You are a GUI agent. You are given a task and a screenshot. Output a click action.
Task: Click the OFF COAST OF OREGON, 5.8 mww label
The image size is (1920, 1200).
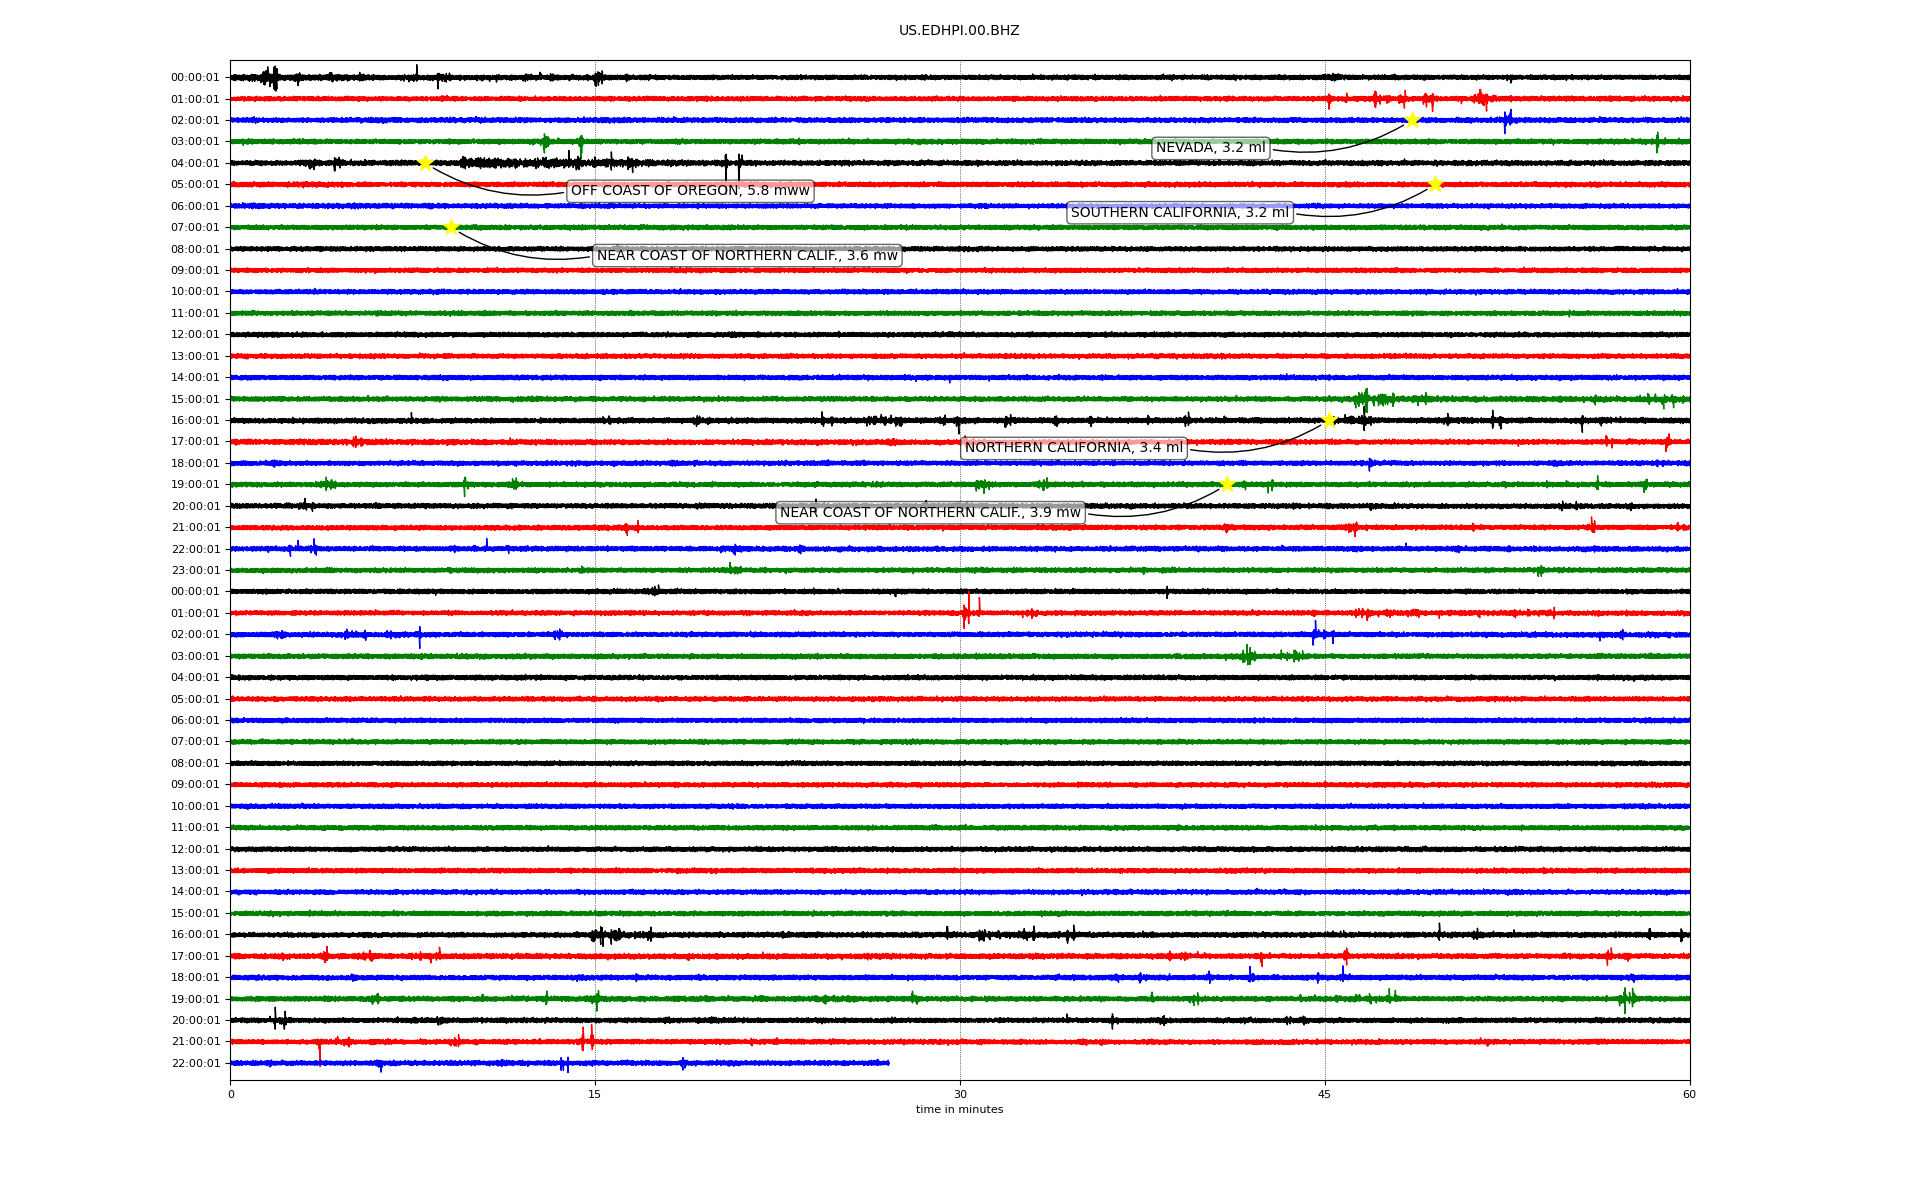coord(690,191)
